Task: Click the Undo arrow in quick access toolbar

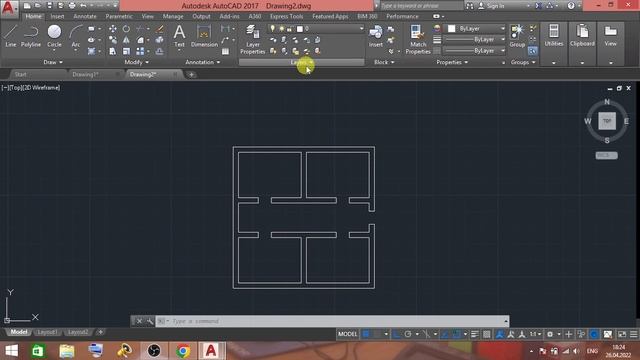Action: [83, 6]
